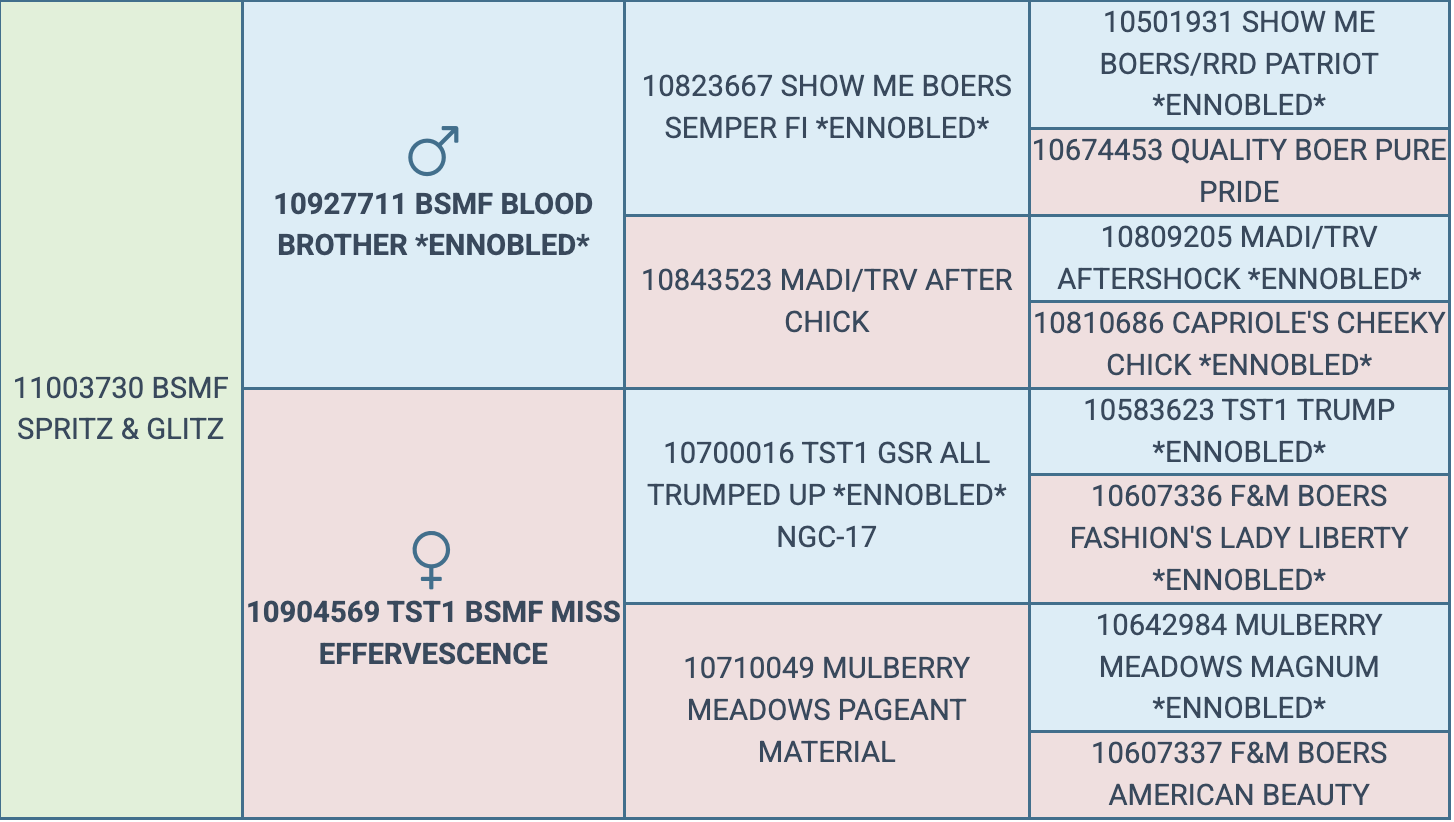The image size is (1454, 822).
Task: Open registration number 10927711 in the sire cell
Action: 342,204
